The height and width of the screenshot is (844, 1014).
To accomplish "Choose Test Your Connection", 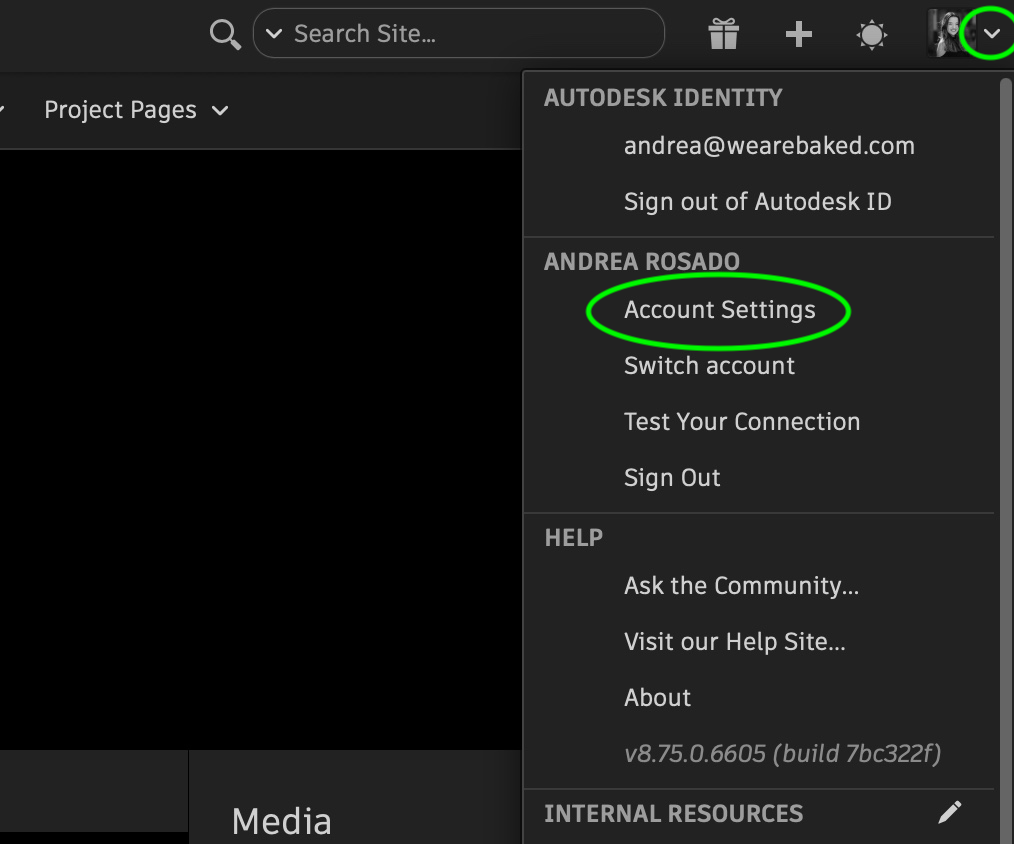I will point(741,422).
